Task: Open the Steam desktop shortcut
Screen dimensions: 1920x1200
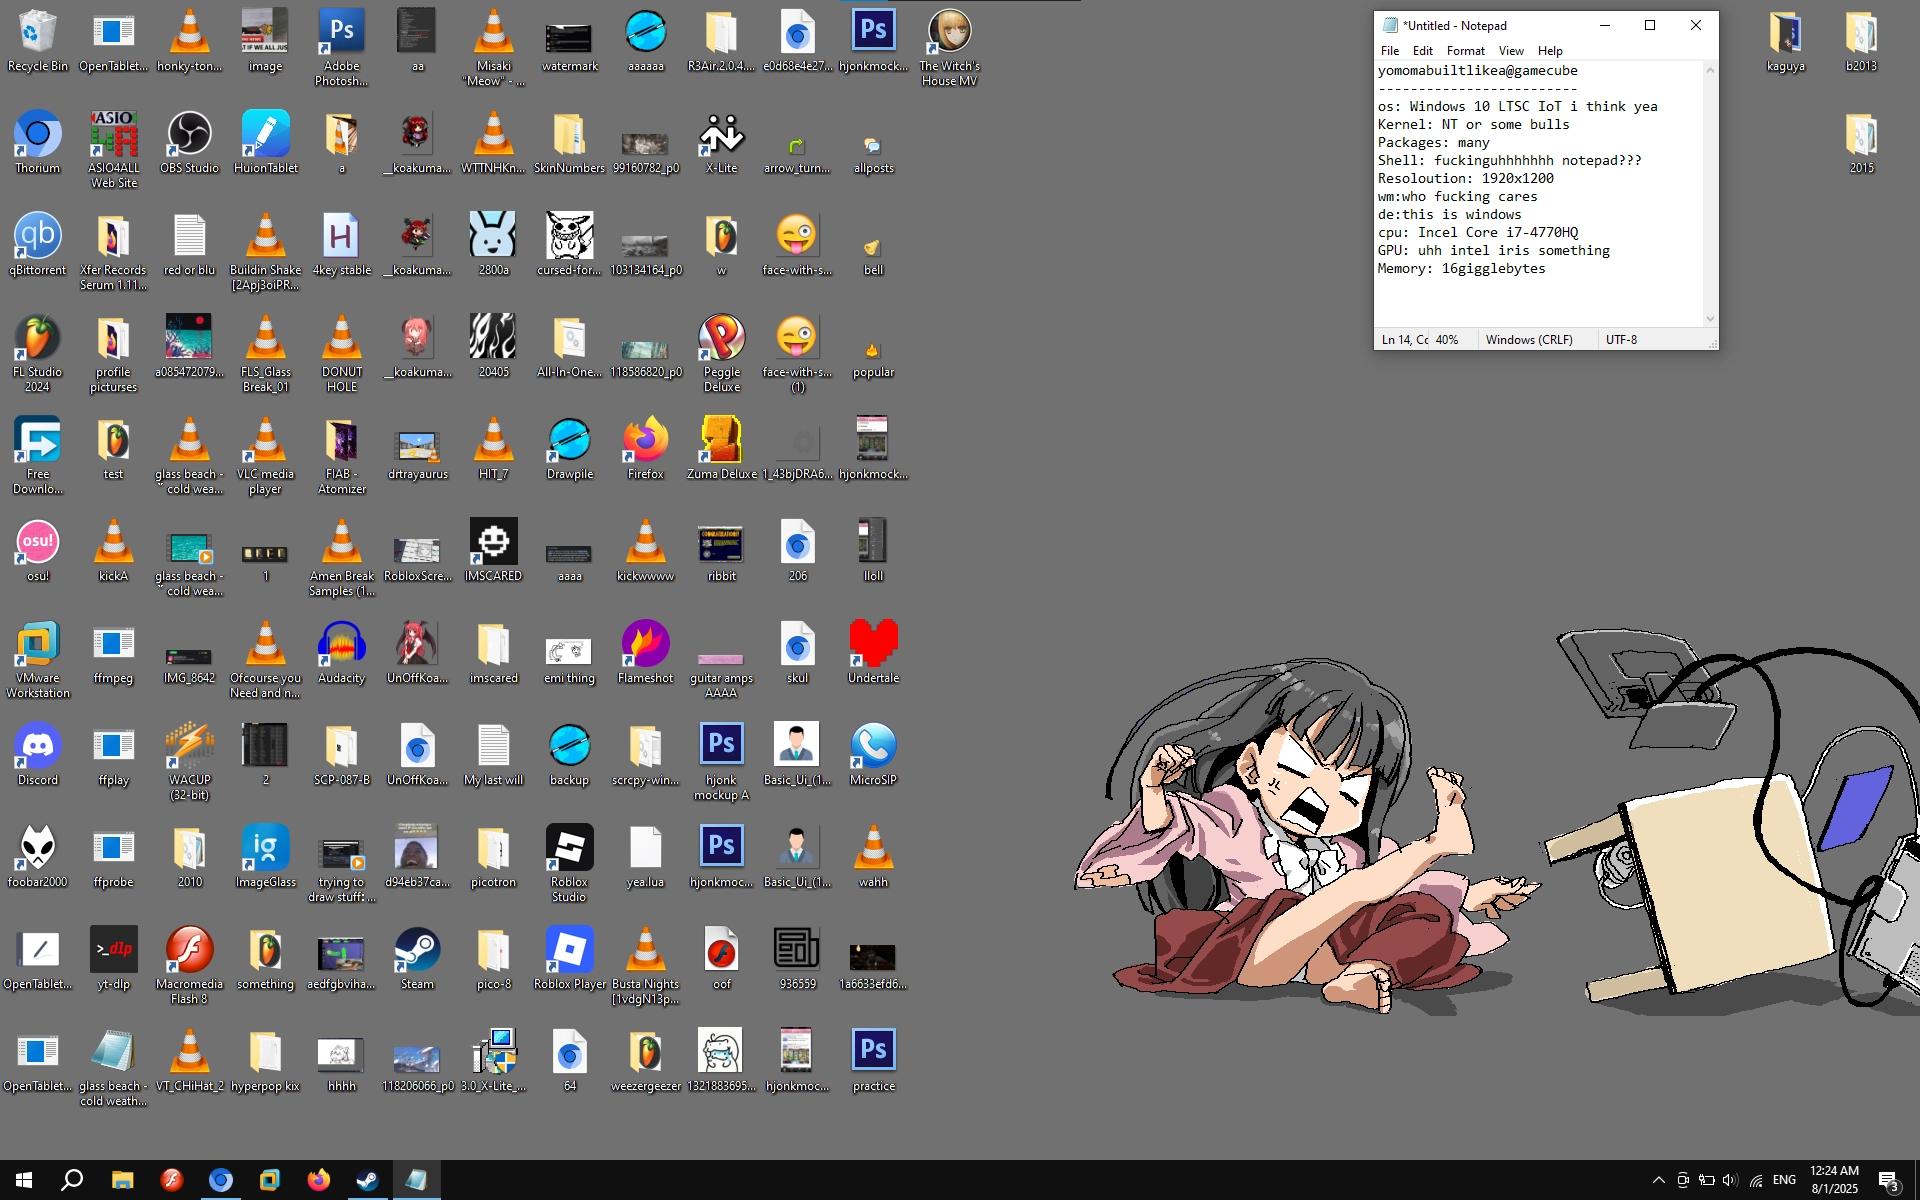Action: (x=417, y=959)
